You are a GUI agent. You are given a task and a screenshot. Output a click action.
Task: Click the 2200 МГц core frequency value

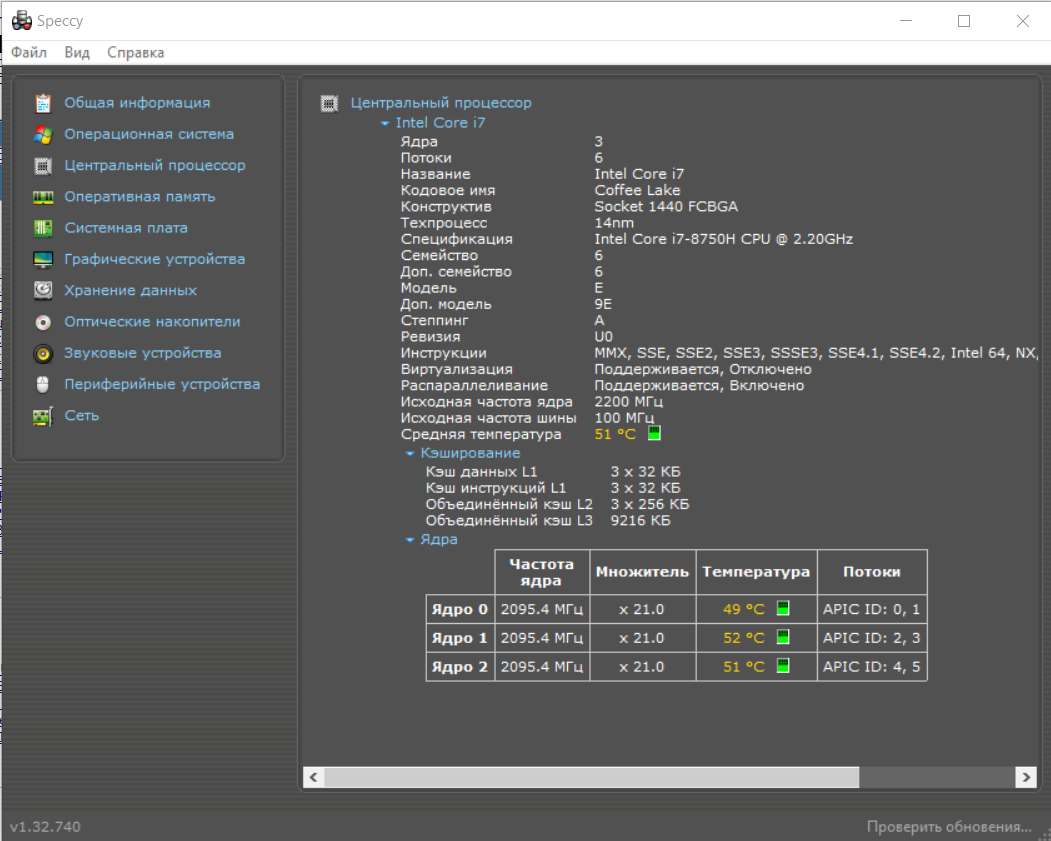[628, 402]
